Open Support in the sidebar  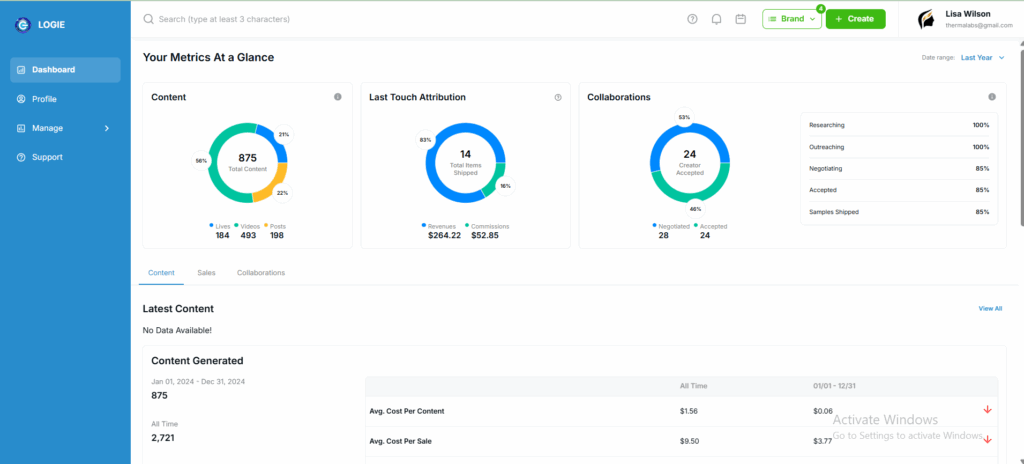(47, 157)
